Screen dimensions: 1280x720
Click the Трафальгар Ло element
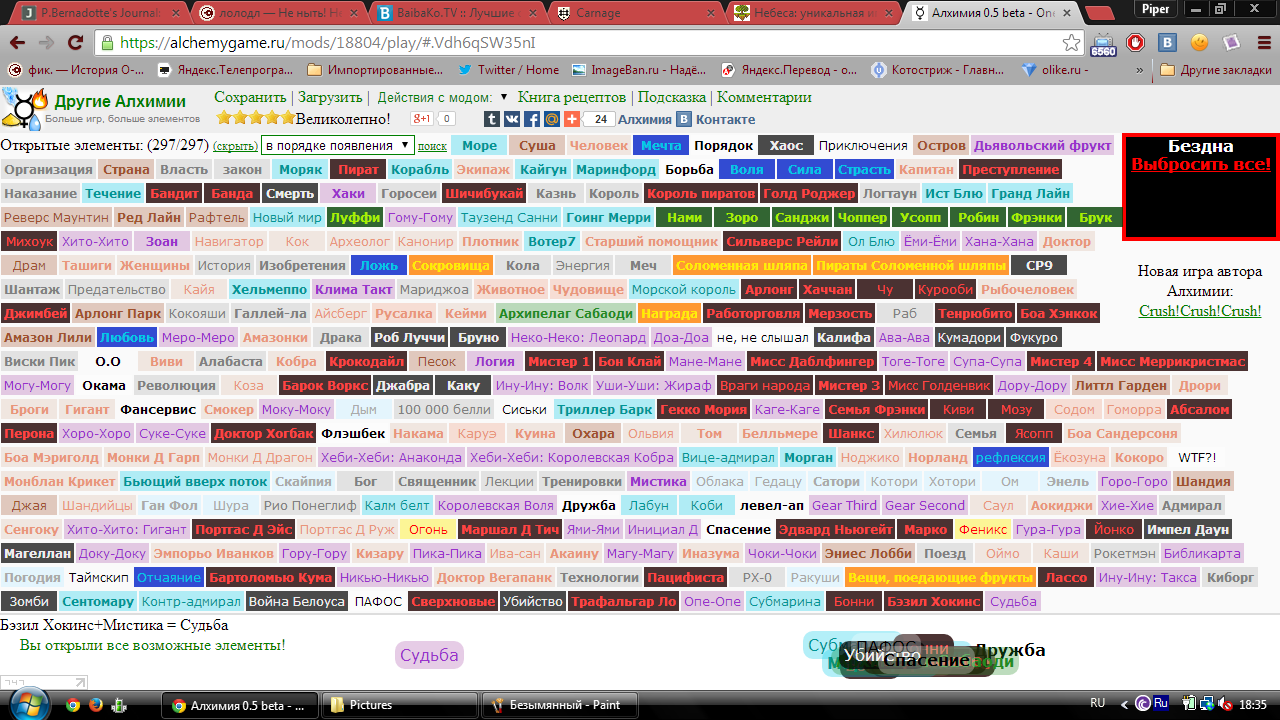point(624,601)
